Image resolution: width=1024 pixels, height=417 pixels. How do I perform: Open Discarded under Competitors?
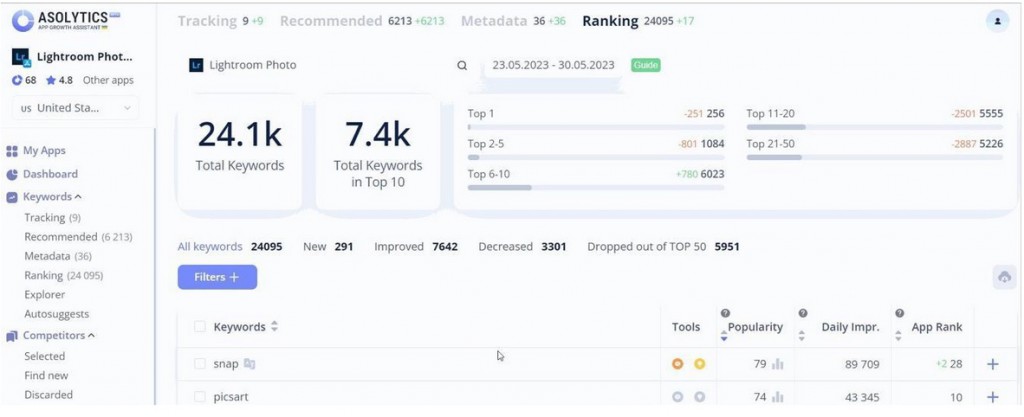point(48,395)
